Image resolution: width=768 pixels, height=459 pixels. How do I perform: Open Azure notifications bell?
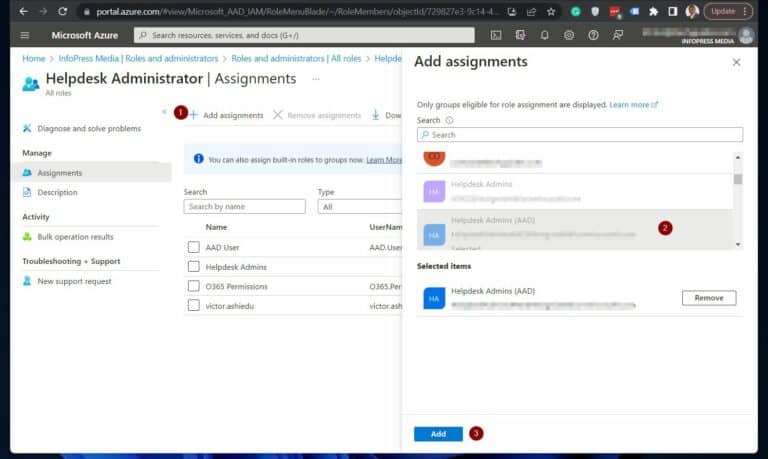pyautogui.click(x=544, y=35)
